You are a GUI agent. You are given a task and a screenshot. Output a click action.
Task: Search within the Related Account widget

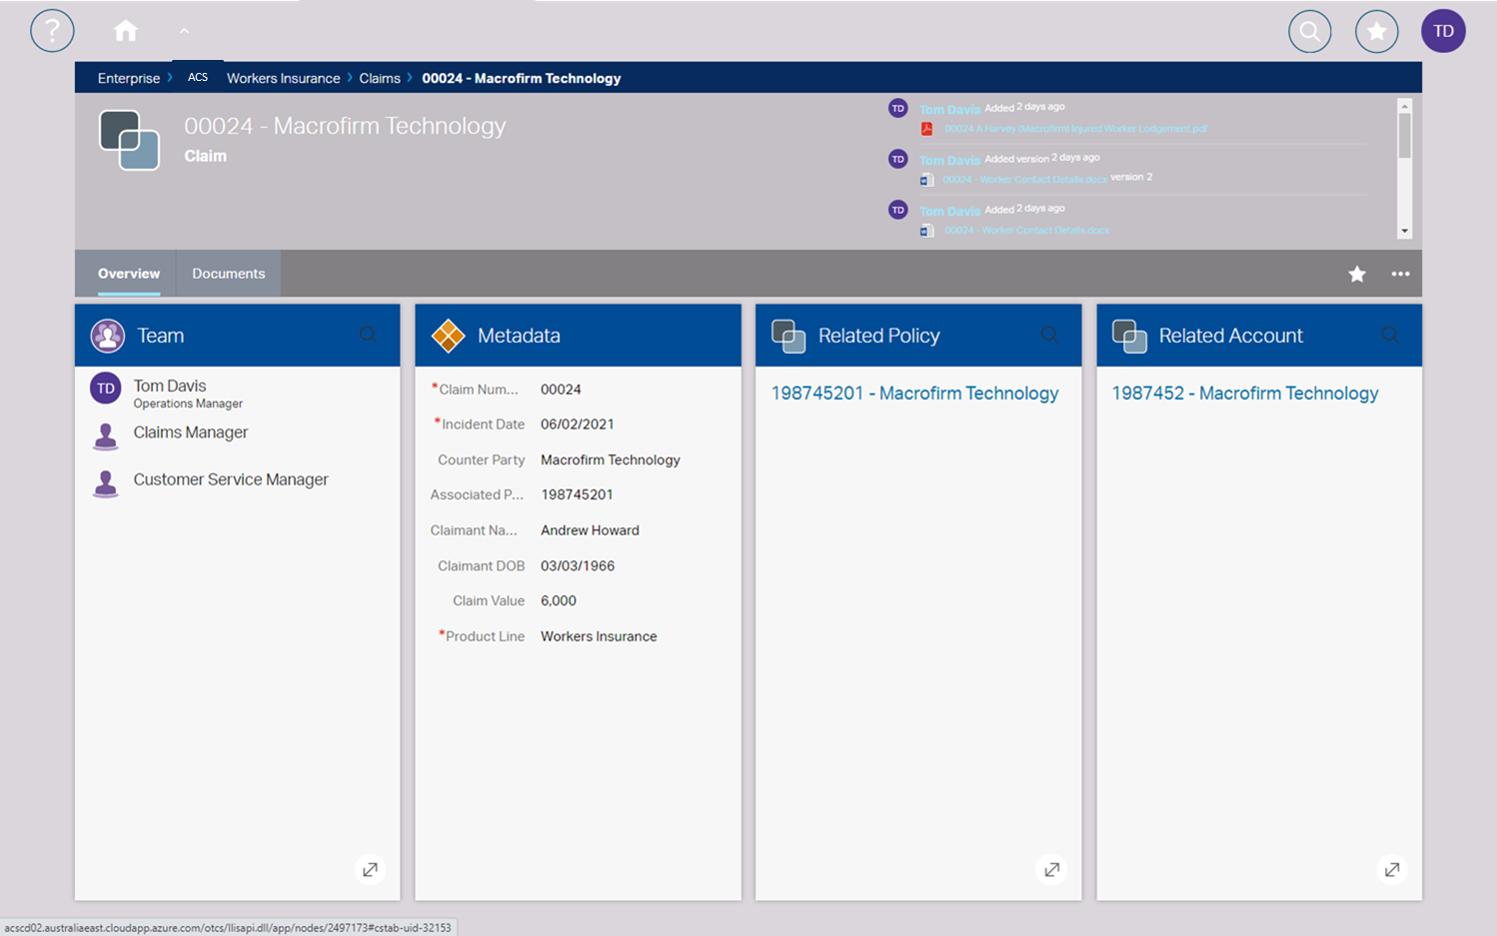coord(1390,335)
